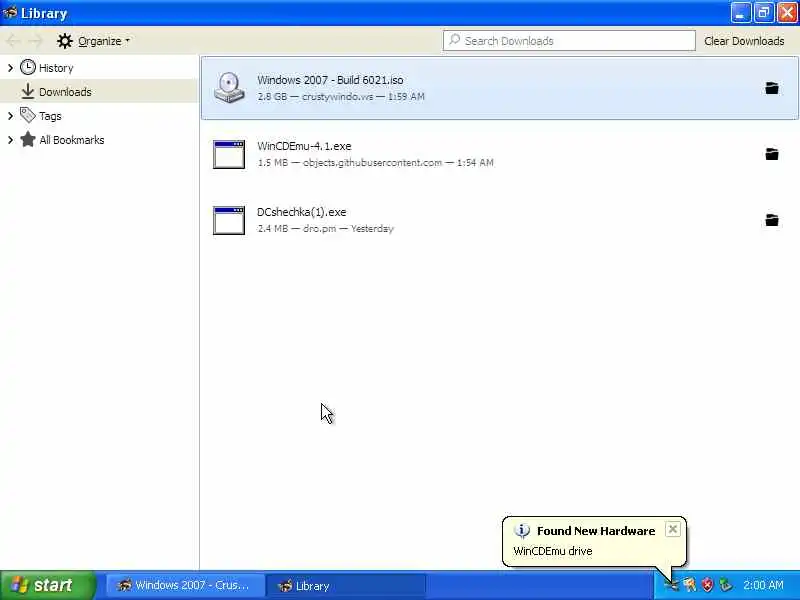Click the DCshechka(1).exe program icon
This screenshot has height=600, width=800.
[x=229, y=220]
